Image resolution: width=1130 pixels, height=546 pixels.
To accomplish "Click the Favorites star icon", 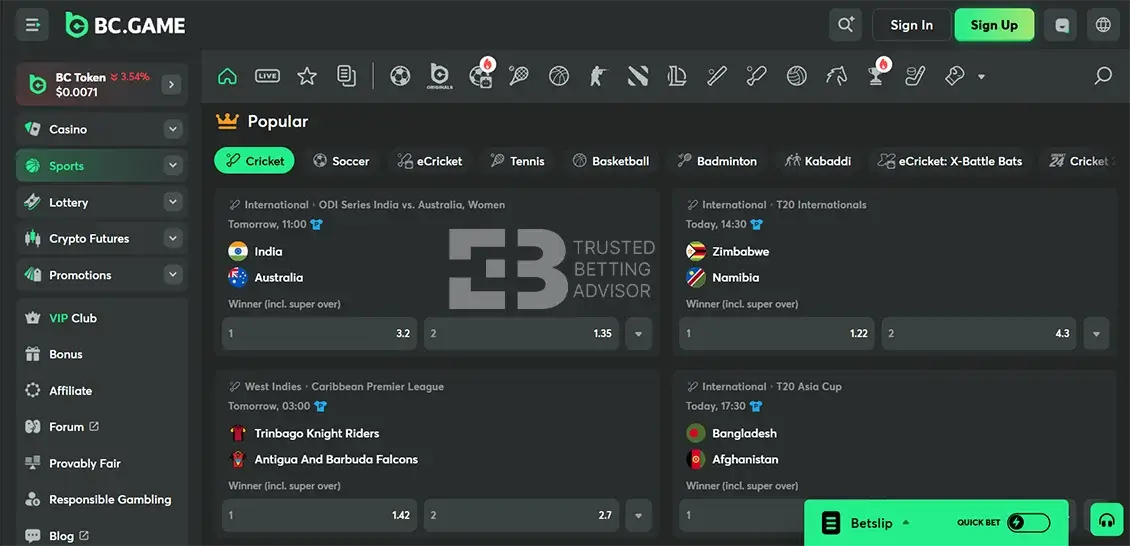I will tap(307, 76).
